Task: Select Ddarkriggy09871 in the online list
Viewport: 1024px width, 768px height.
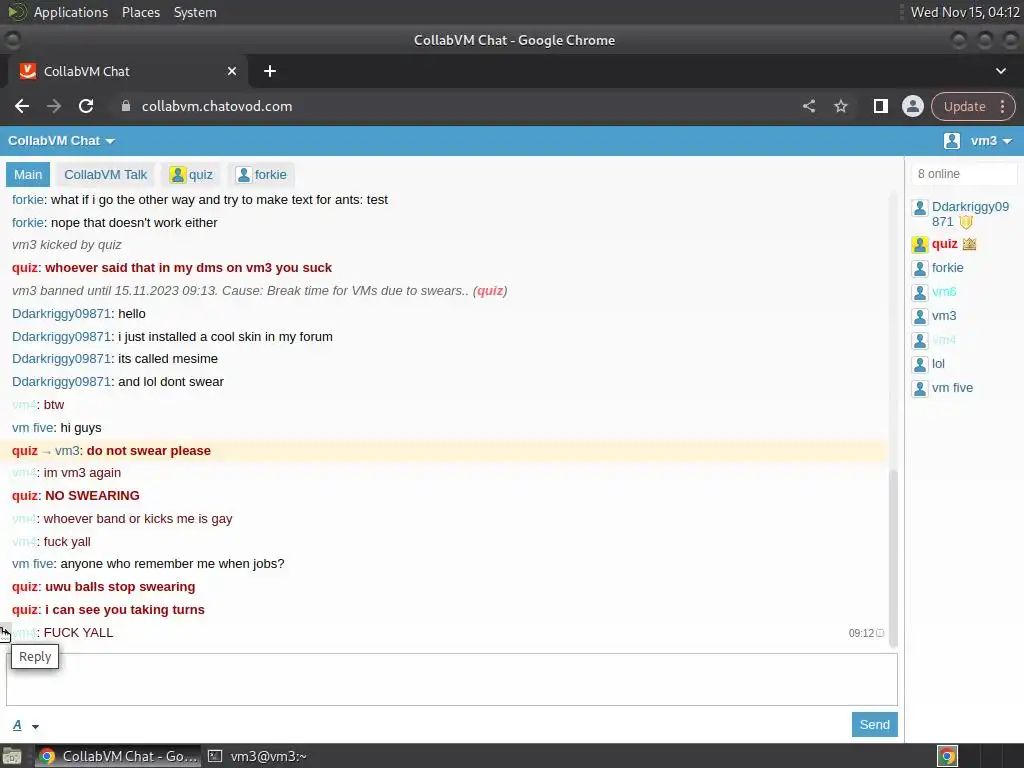Action: (x=970, y=214)
